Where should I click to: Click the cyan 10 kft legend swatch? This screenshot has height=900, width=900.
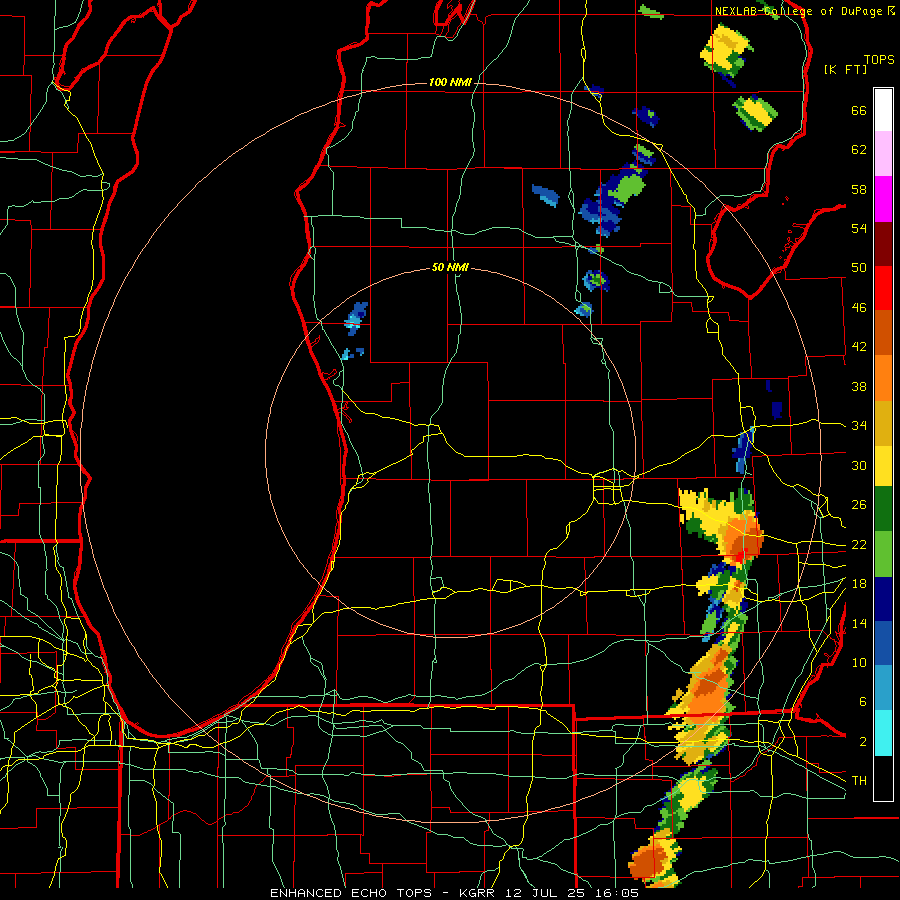click(x=883, y=733)
